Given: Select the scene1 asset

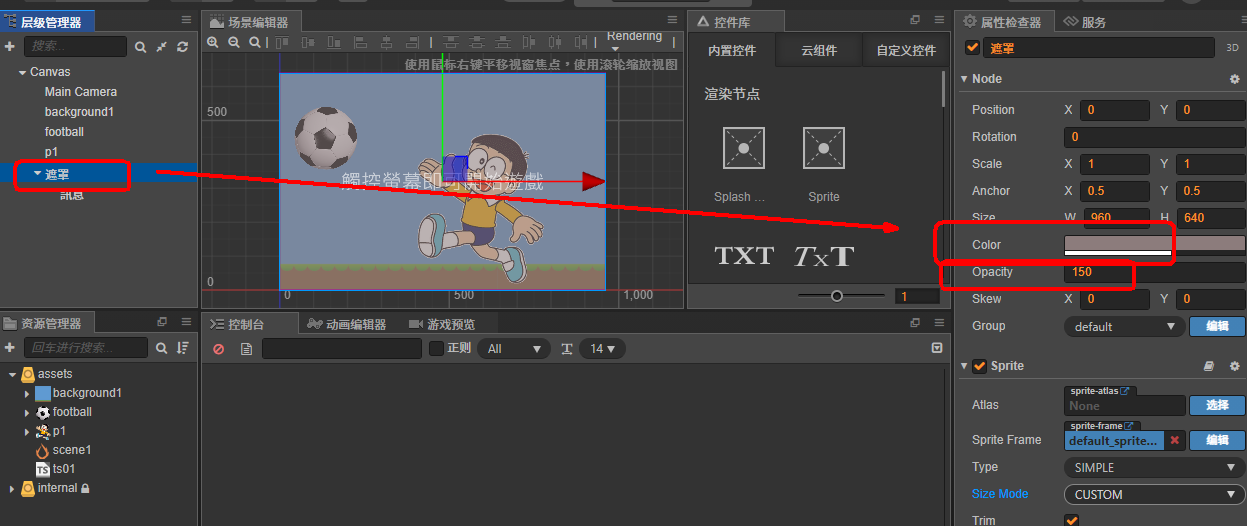Looking at the screenshot, I should coord(72,451).
